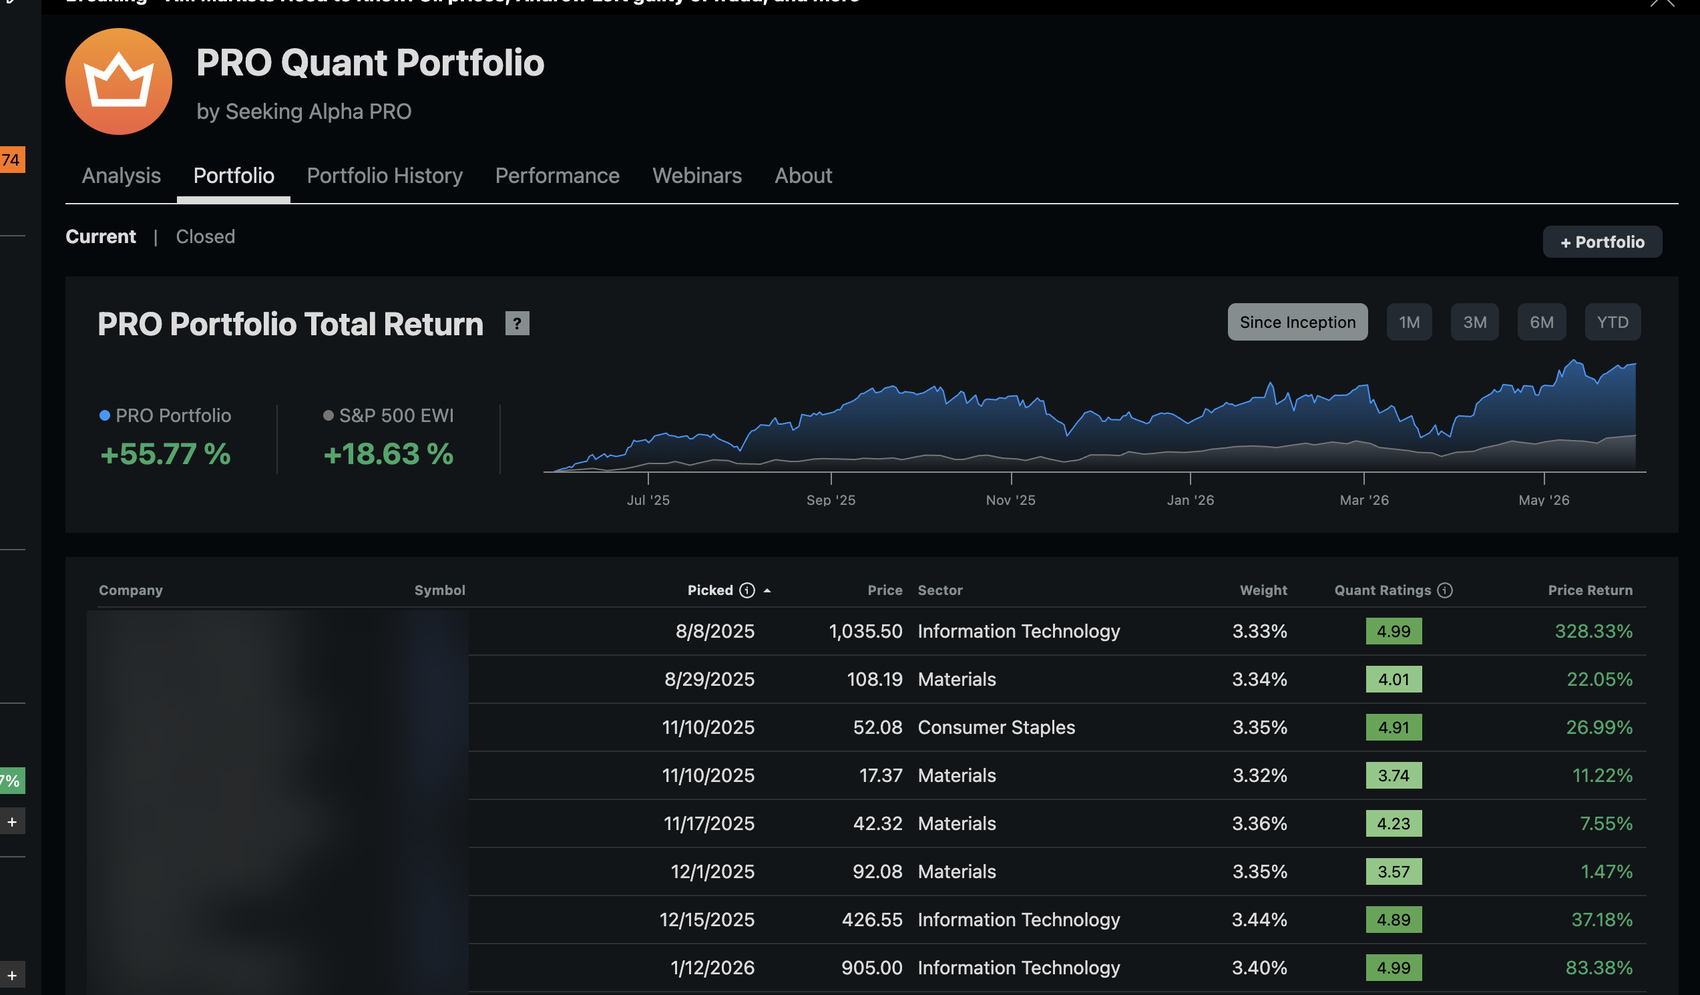Click the picked date 8/8/2025
The width and height of the screenshot is (1700, 995).
tap(715, 631)
